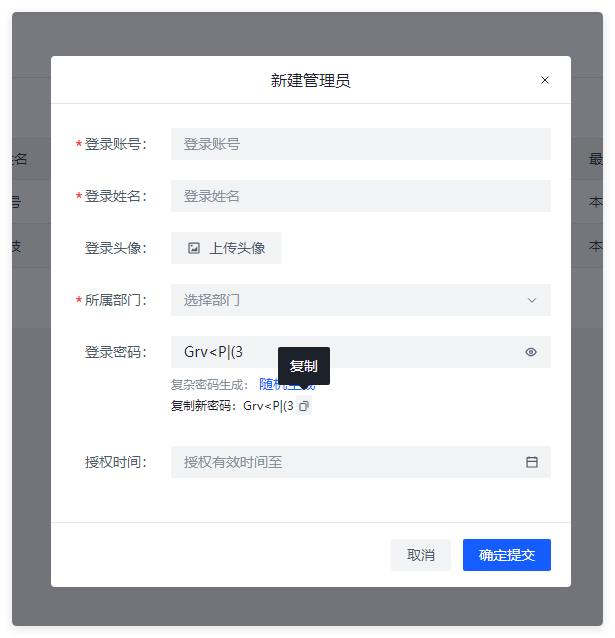This screenshot has height=638, width=615.
Task: Click the image icon in 上传头像
Action: coord(194,248)
